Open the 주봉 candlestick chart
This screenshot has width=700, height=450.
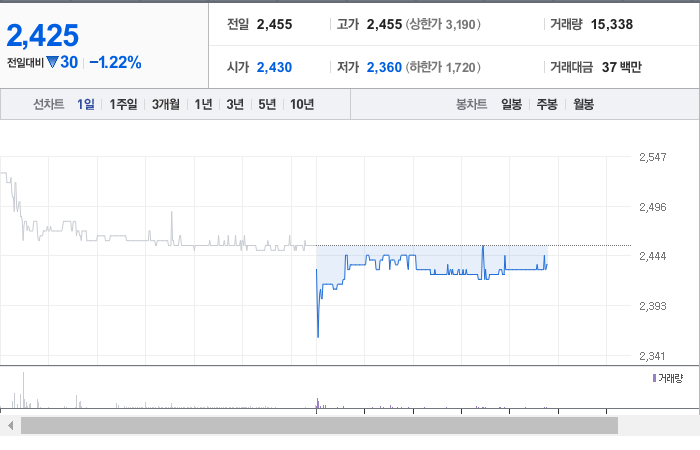coord(547,104)
